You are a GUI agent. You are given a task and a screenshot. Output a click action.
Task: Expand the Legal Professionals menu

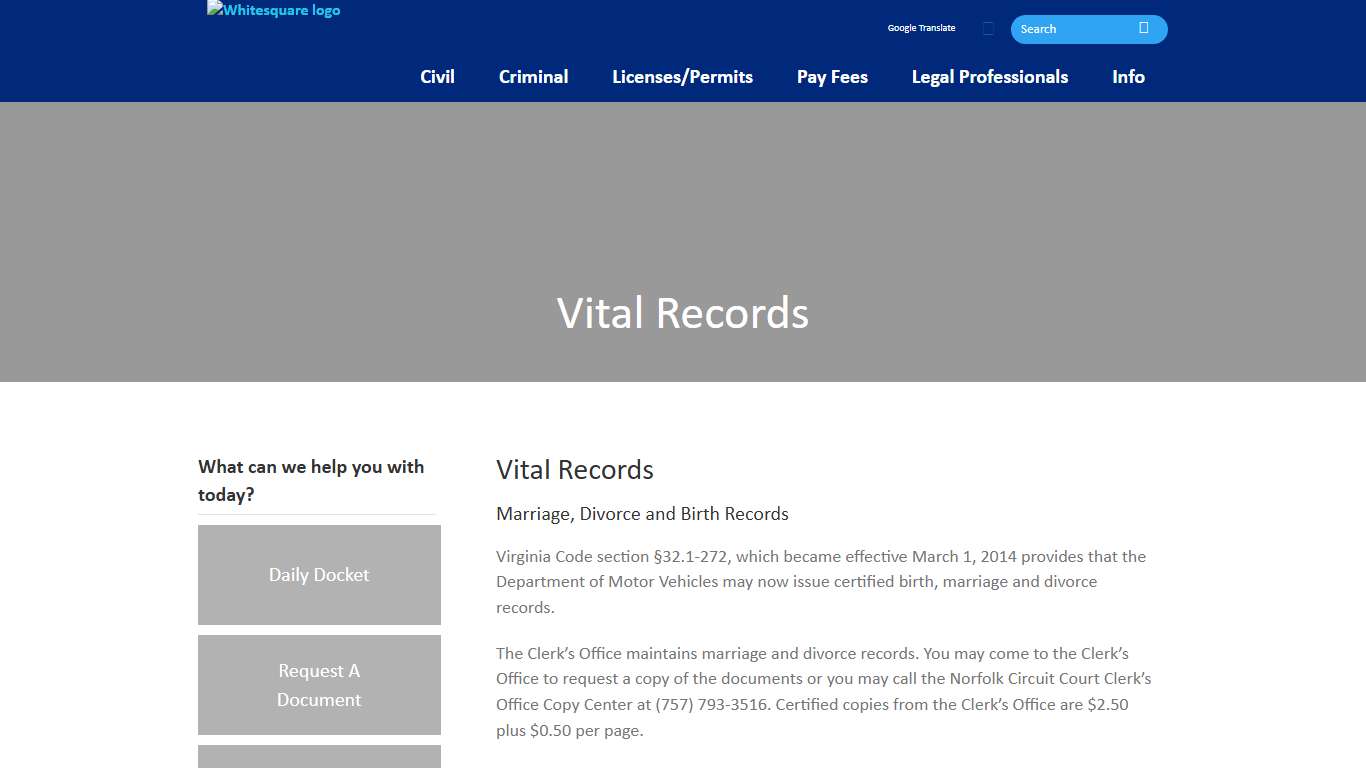point(989,77)
